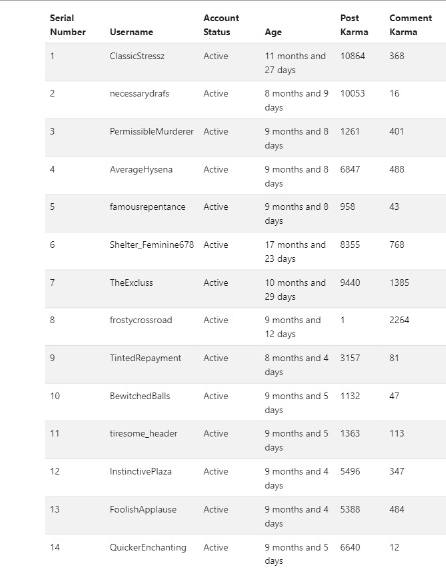446x570 pixels.
Task: Click BewitchedBalls username
Action: point(140,396)
